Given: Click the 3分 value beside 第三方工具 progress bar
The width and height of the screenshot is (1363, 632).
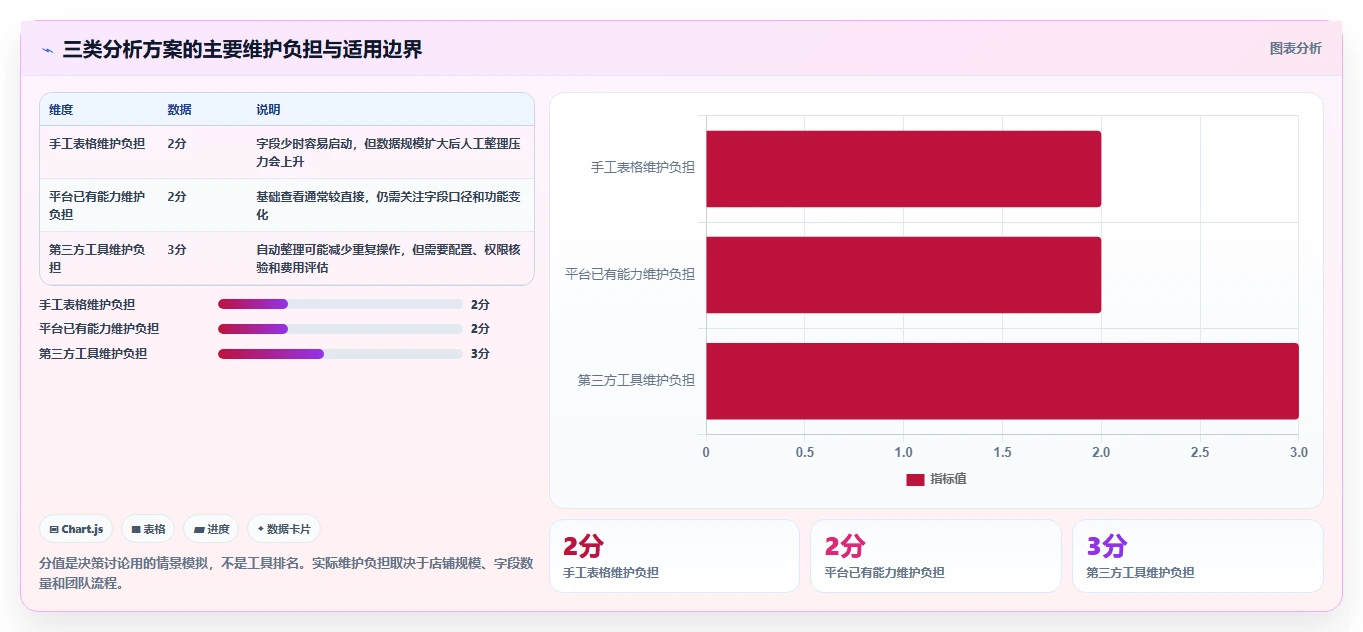Looking at the screenshot, I should coord(480,354).
